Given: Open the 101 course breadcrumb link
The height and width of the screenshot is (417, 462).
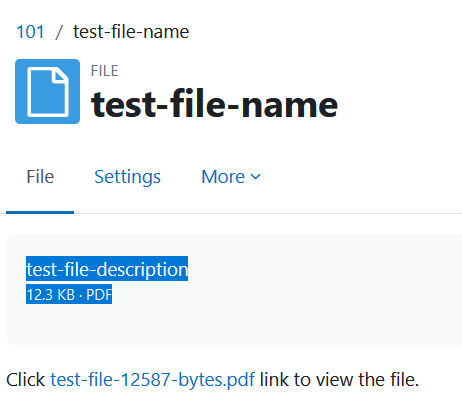Looking at the screenshot, I should [x=30, y=32].
